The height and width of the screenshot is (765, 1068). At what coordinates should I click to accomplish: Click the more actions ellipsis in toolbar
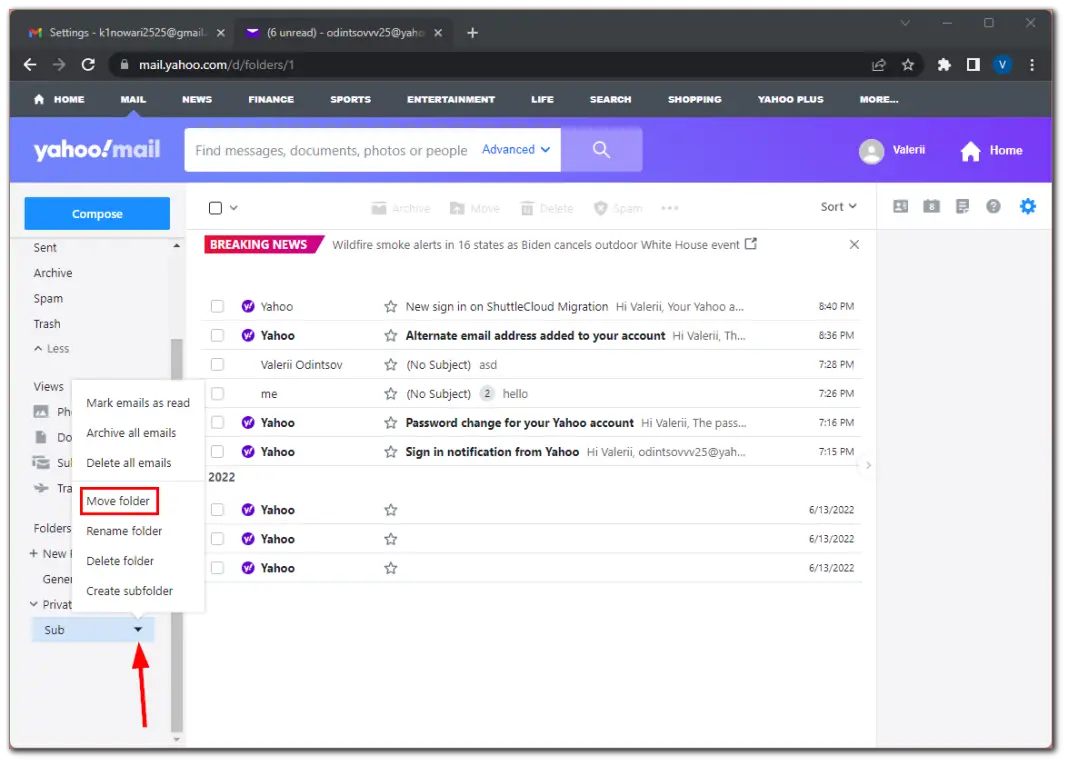(670, 208)
